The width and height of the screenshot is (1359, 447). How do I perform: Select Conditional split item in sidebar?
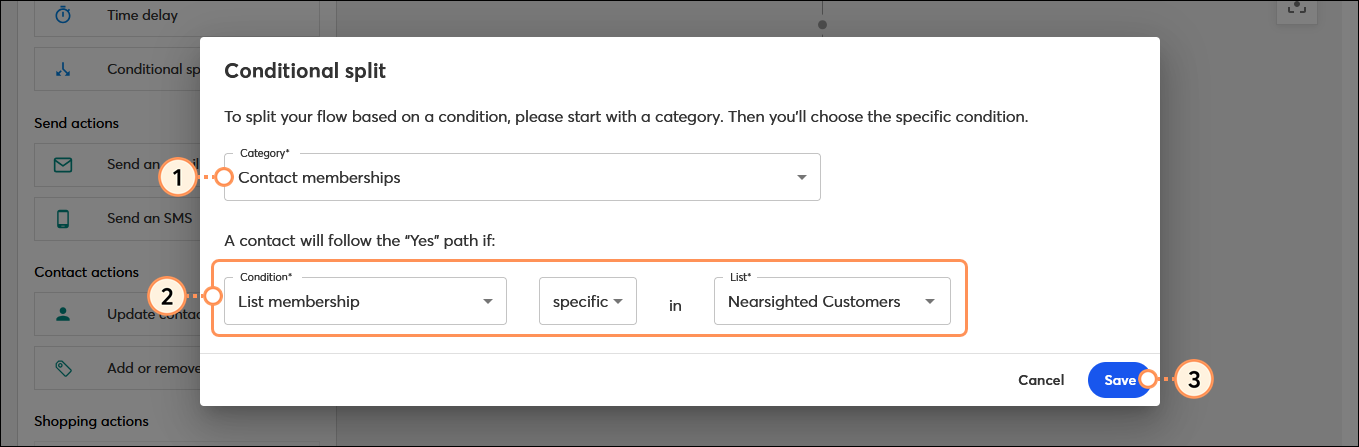(117, 70)
